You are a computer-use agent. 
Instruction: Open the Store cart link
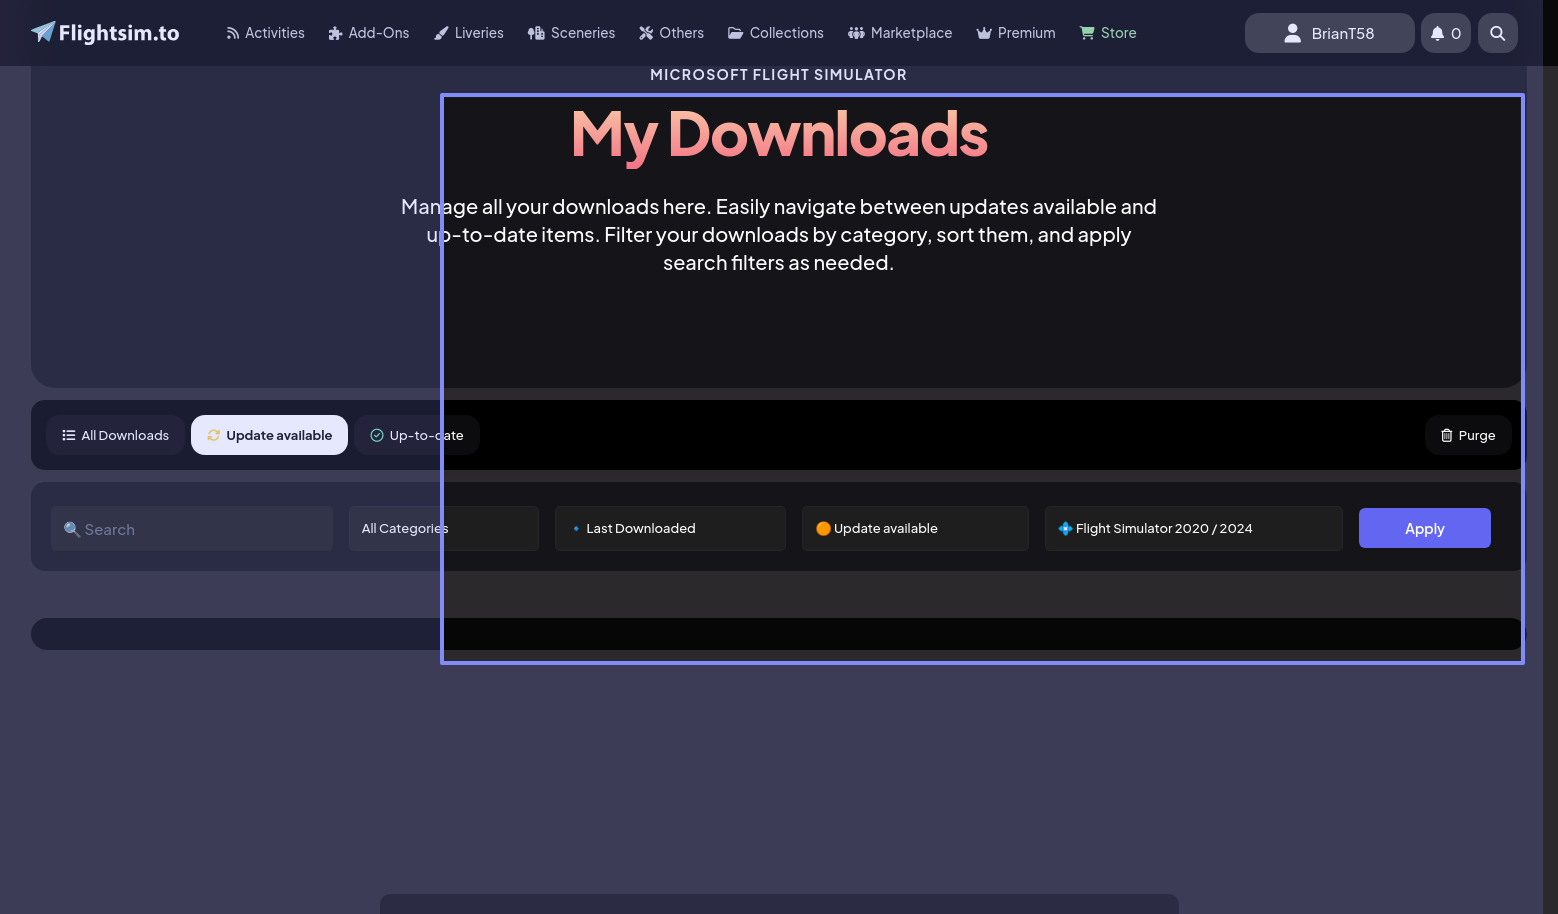tap(1108, 33)
